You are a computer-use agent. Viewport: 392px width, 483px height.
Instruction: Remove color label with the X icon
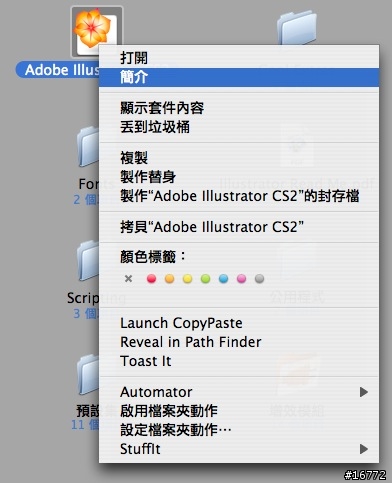pos(128,279)
